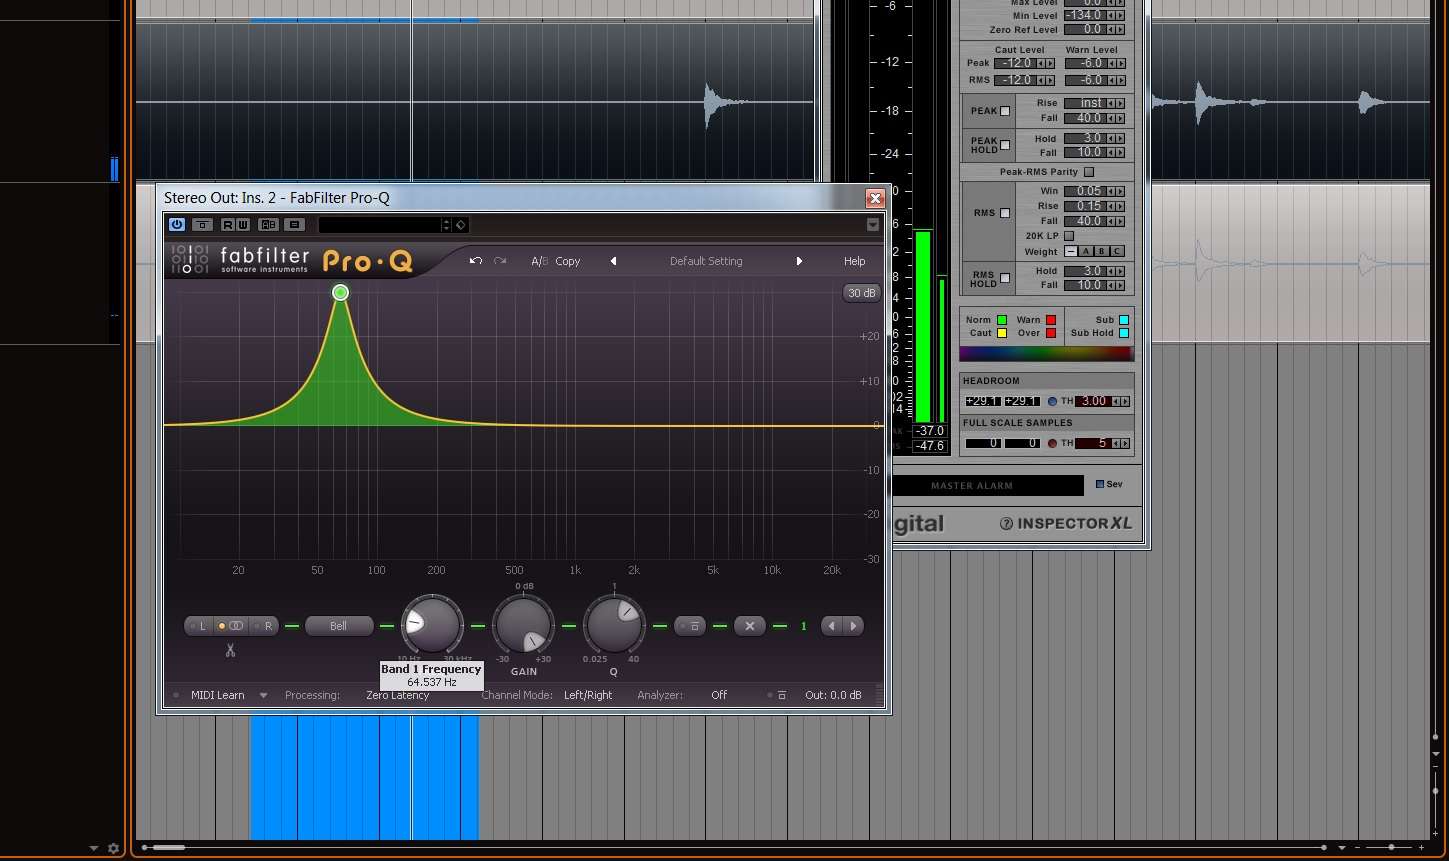The width and height of the screenshot is (1449, 861).
Task: Click the Write automation W button
Action: [x=242, y=225]
